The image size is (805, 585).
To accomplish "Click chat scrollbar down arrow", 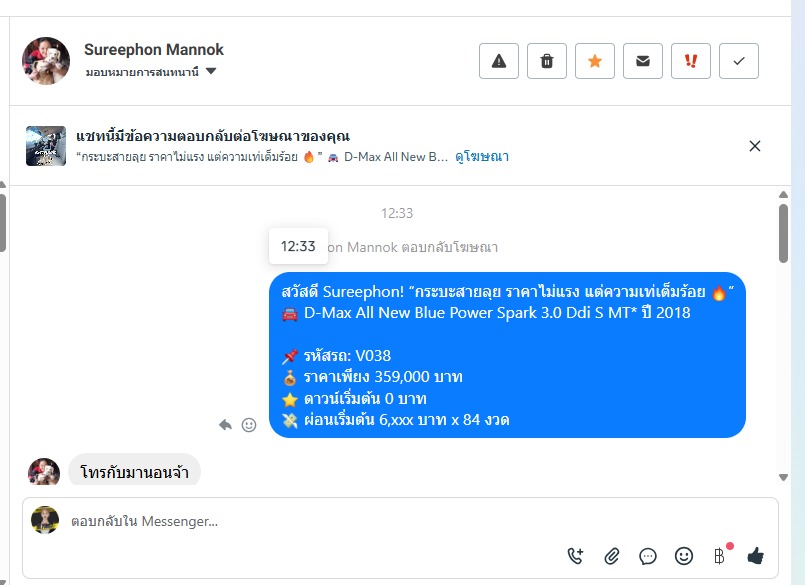I will (x=783, y=477).
